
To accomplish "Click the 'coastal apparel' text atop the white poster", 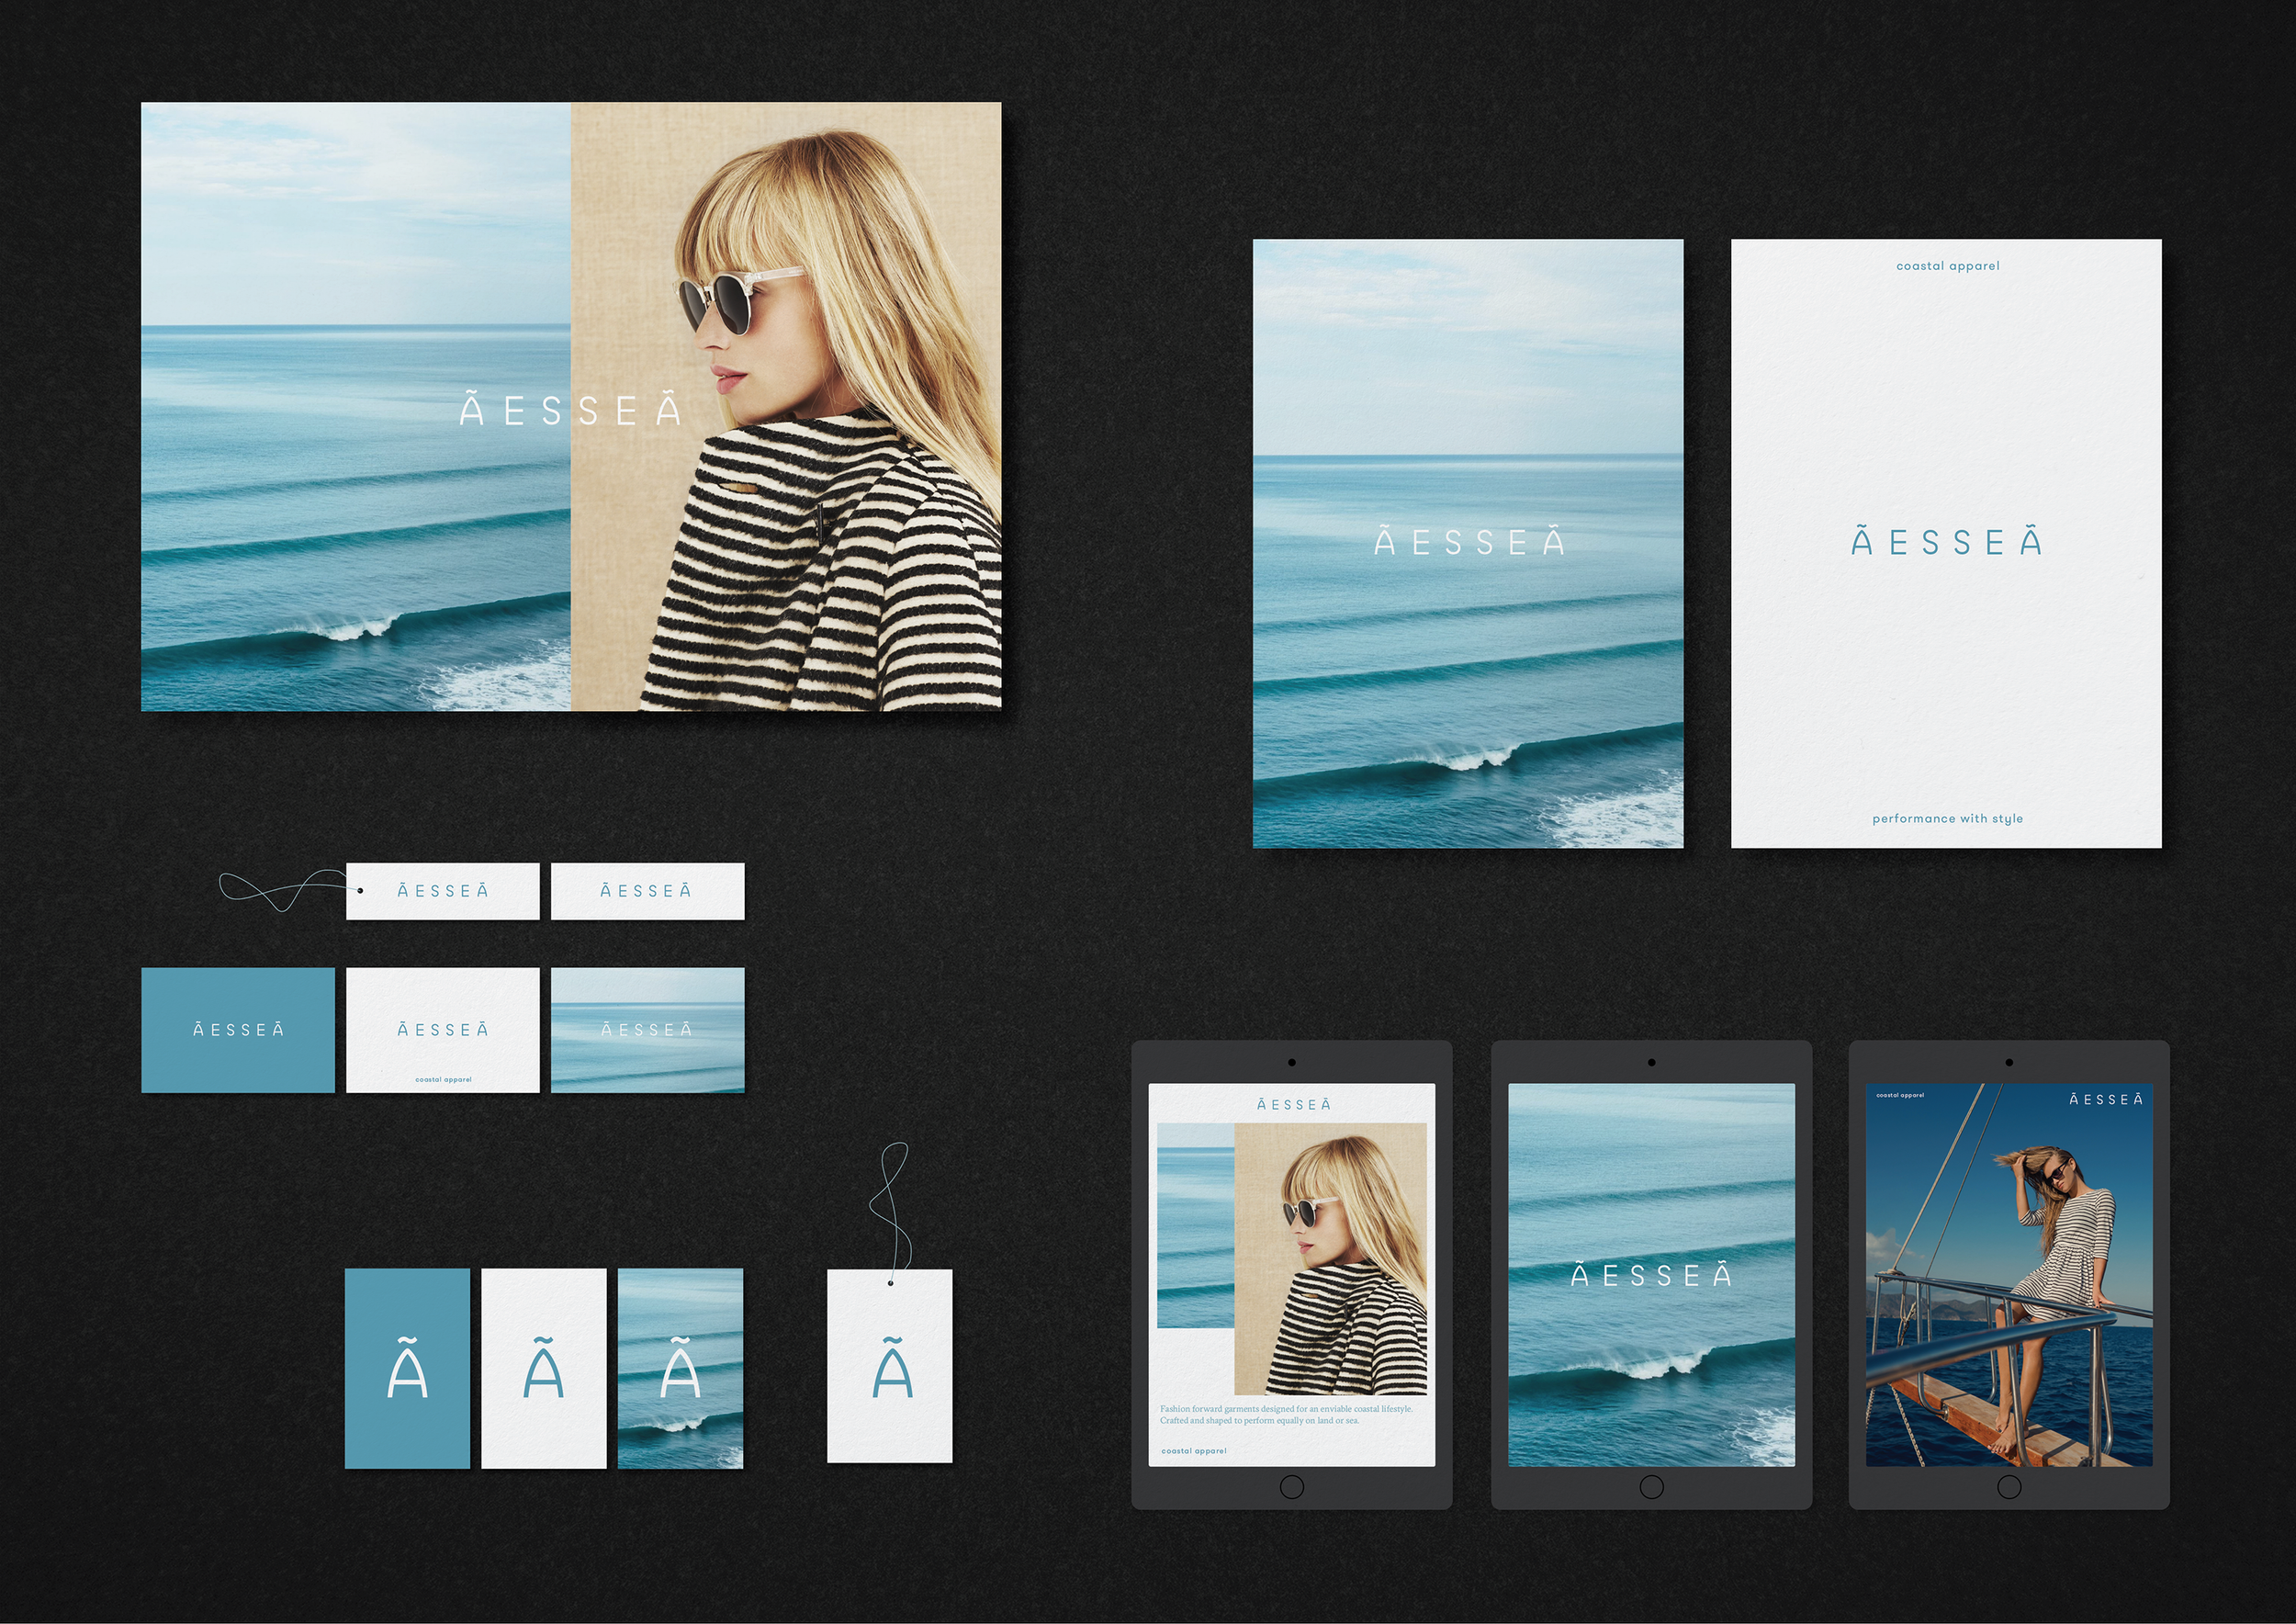I will 1947,266.
